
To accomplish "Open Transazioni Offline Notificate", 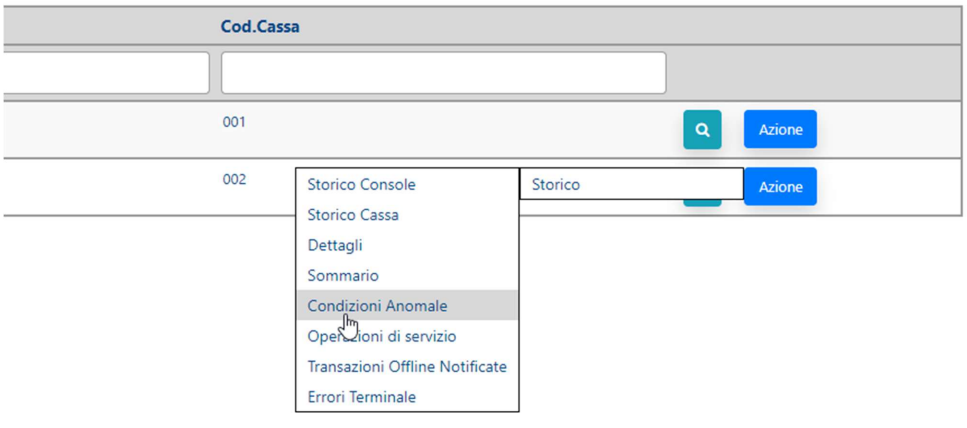I will [408, 366].
